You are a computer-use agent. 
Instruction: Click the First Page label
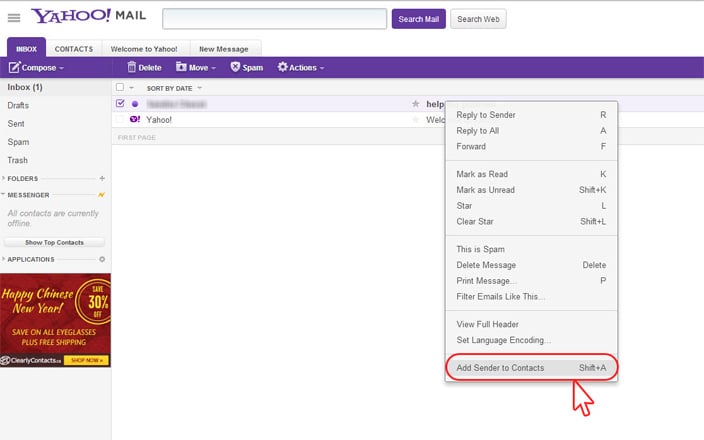(136, 137)
